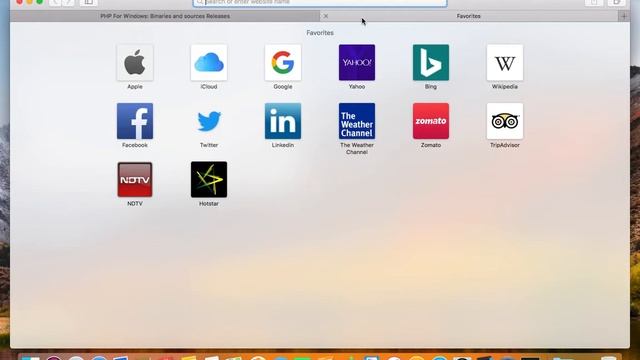Open the Bing favorite icon
The image size is (640, 360).
[431, 62]
